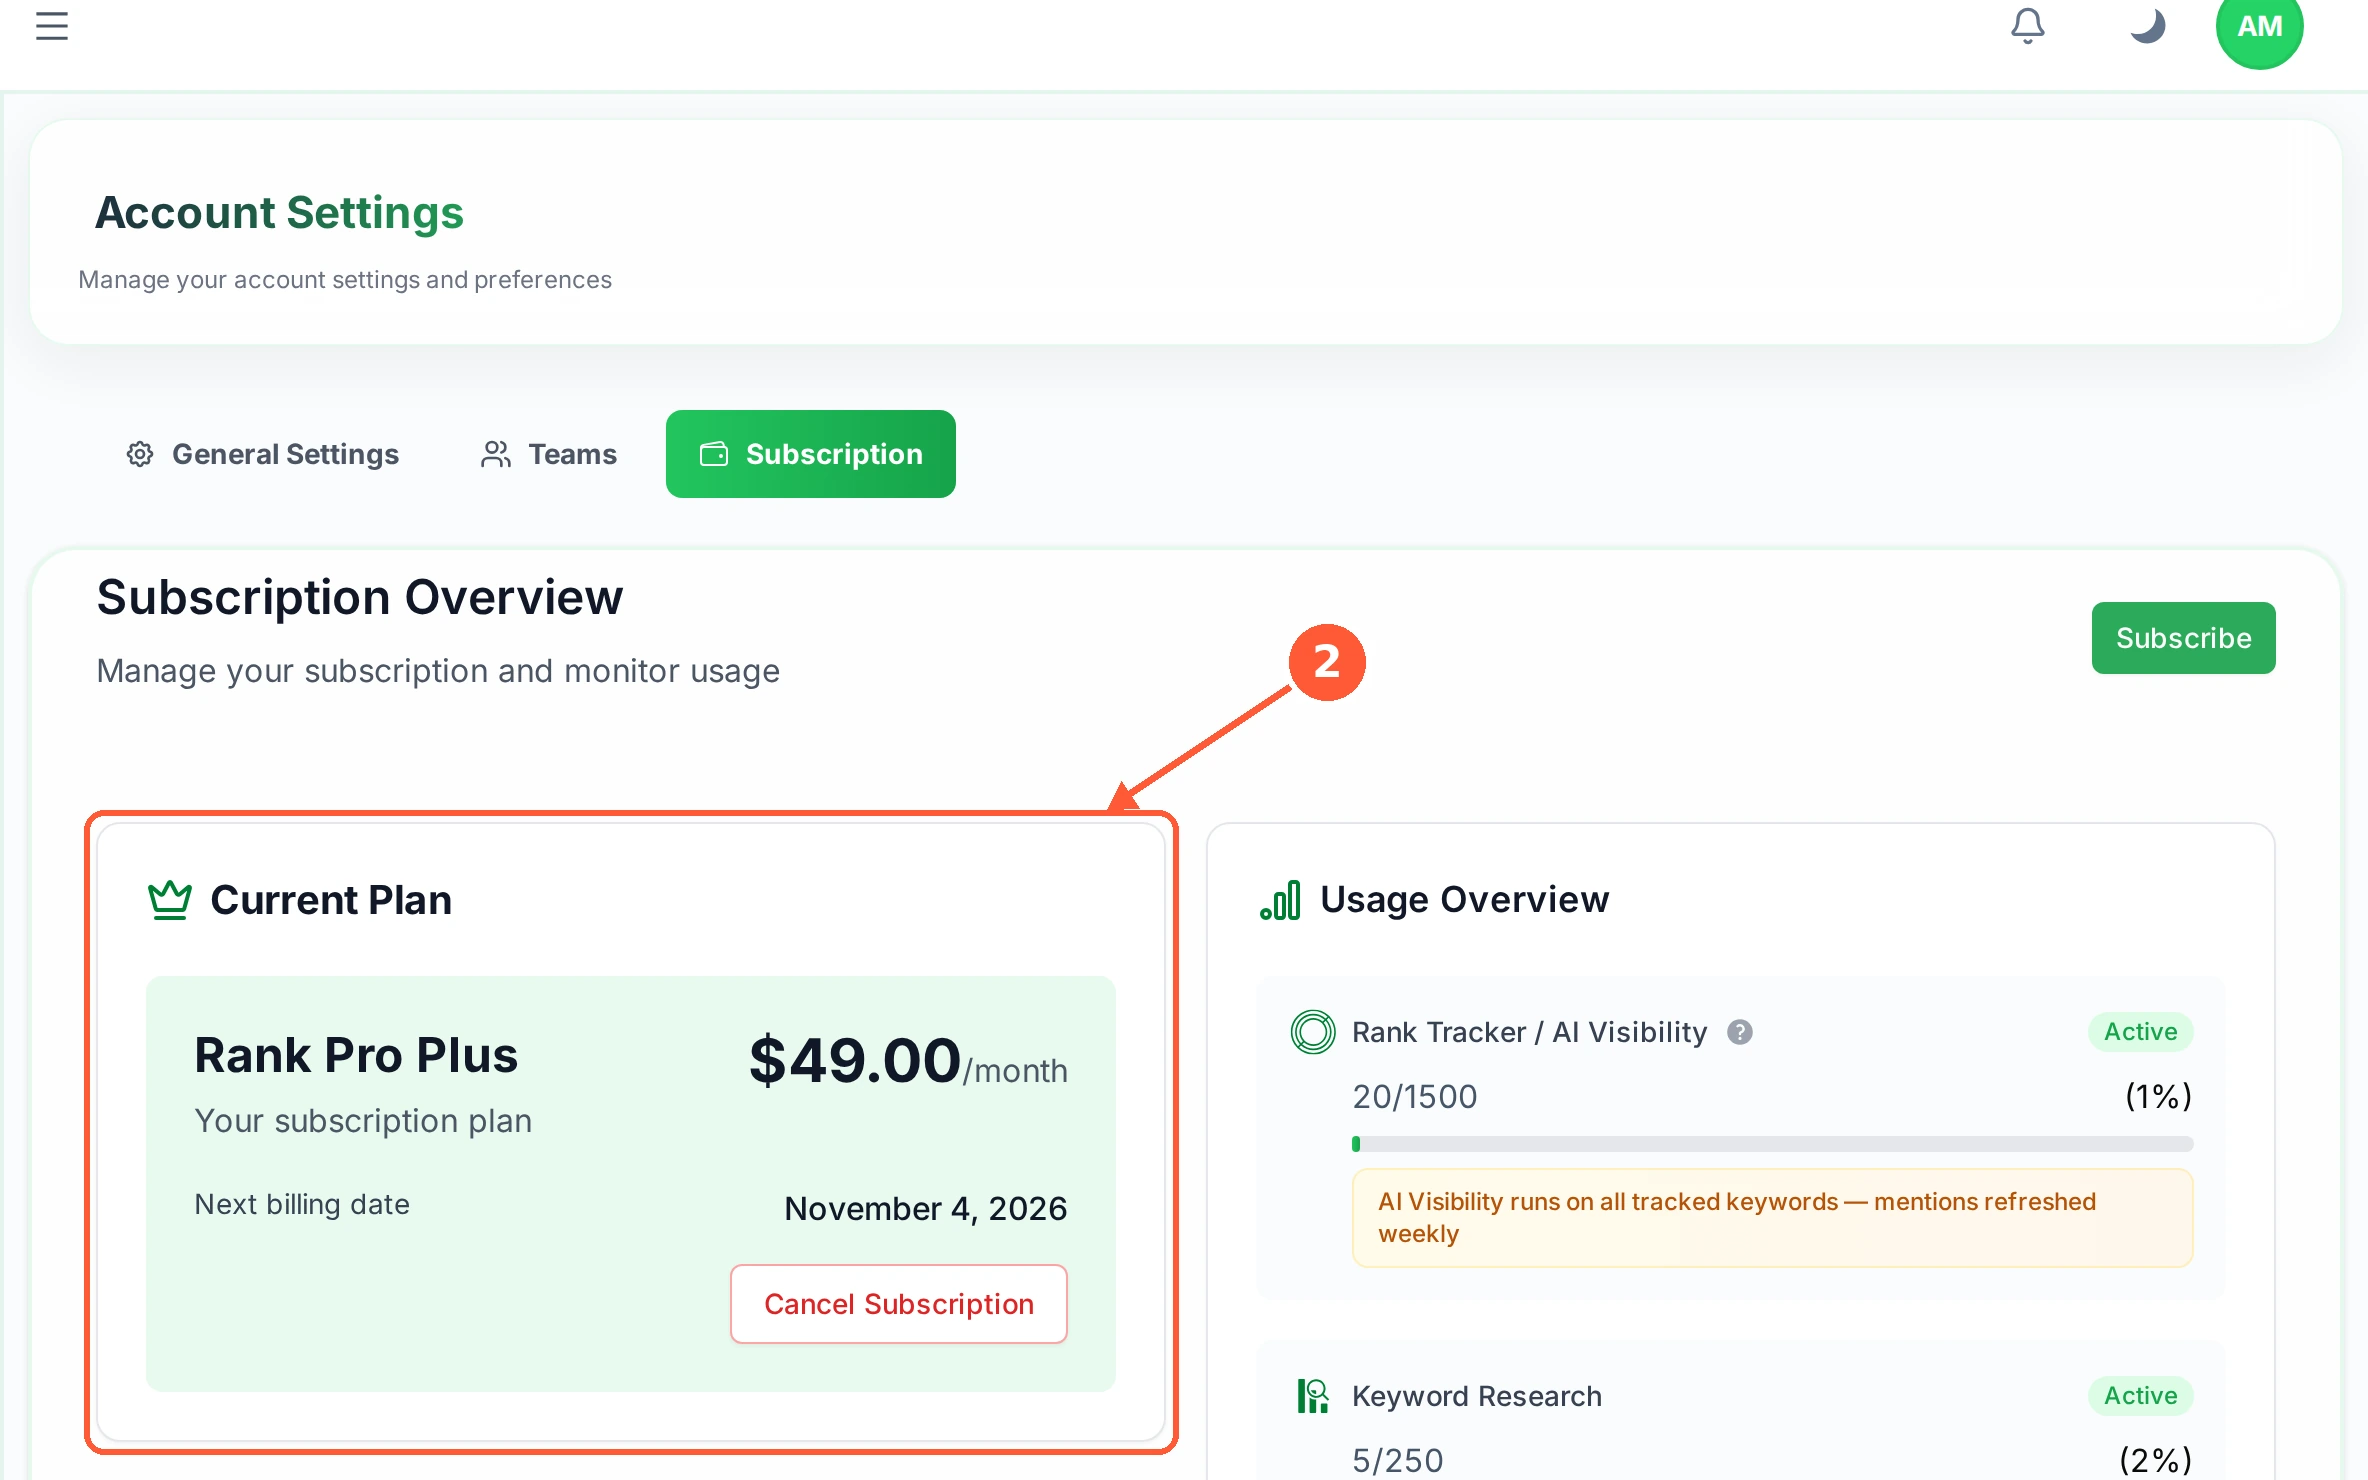Click the 'Keyword Research' label
This screenshot has width=2368, height=1480.
(1477, 1396)
